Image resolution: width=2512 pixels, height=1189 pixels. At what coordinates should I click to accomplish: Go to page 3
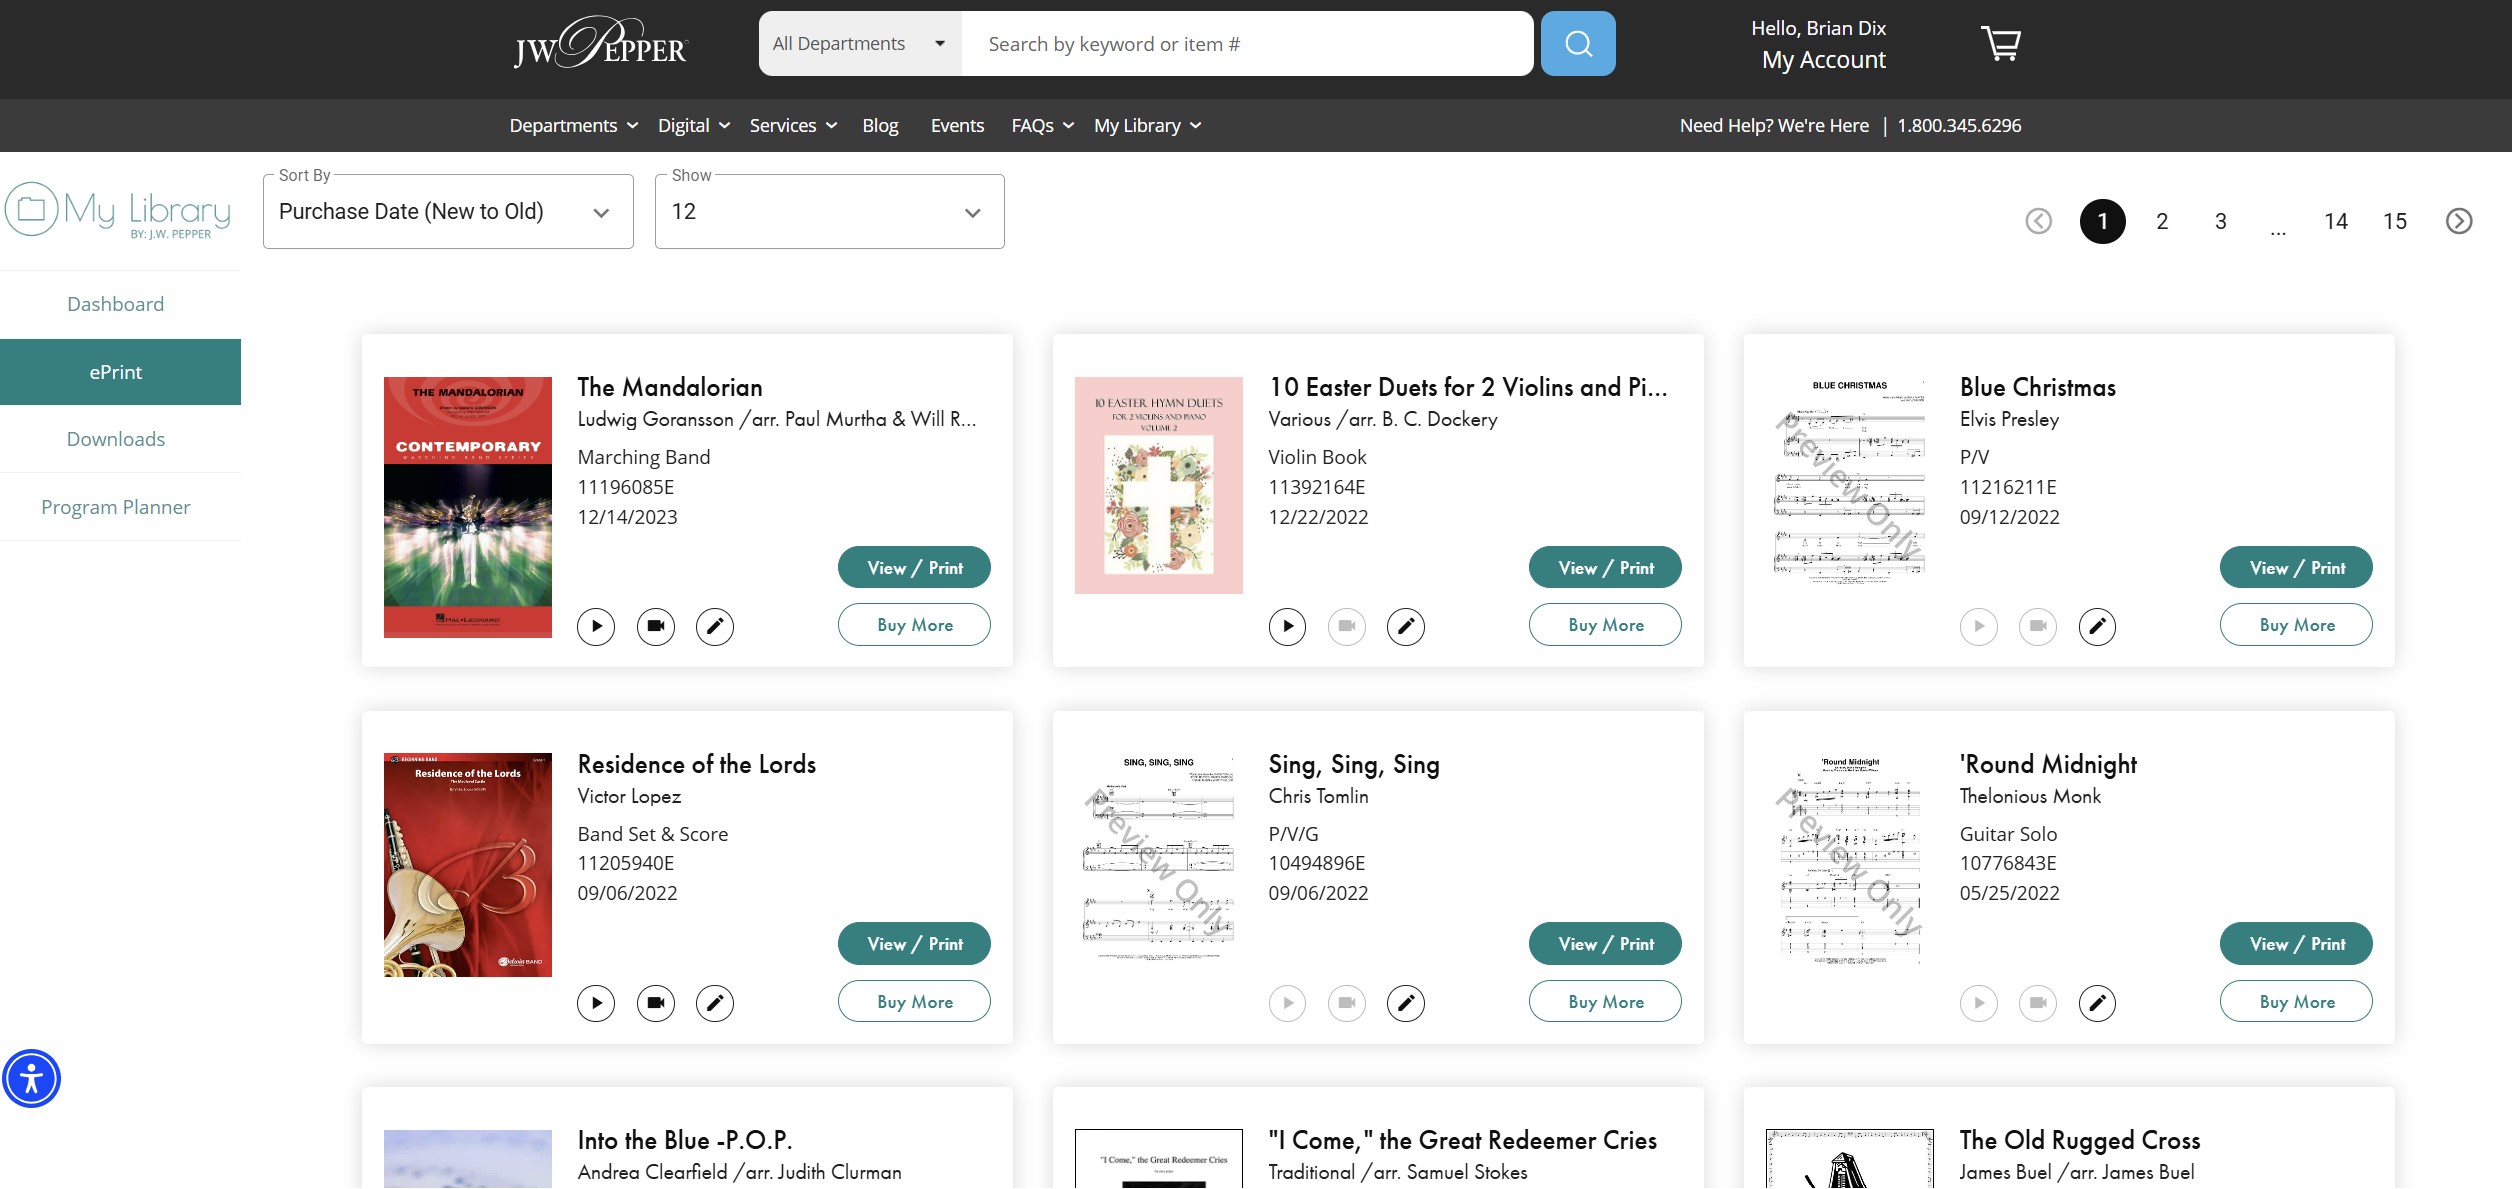click(x=2220, y=221)
